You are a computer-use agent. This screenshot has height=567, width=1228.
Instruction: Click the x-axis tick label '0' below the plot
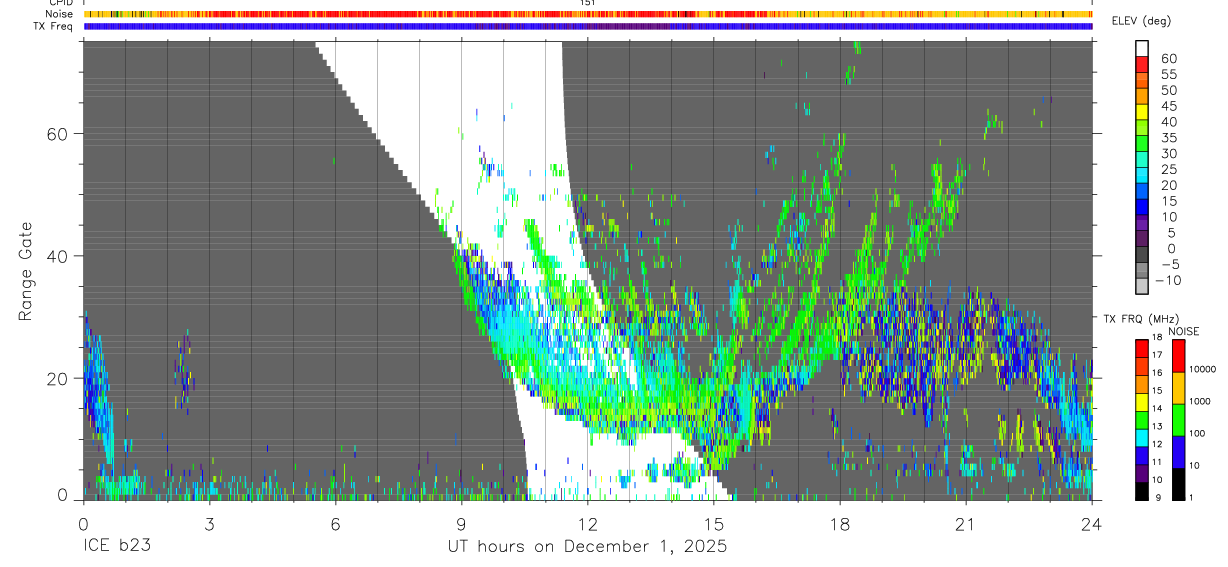[x=82, y=524]
